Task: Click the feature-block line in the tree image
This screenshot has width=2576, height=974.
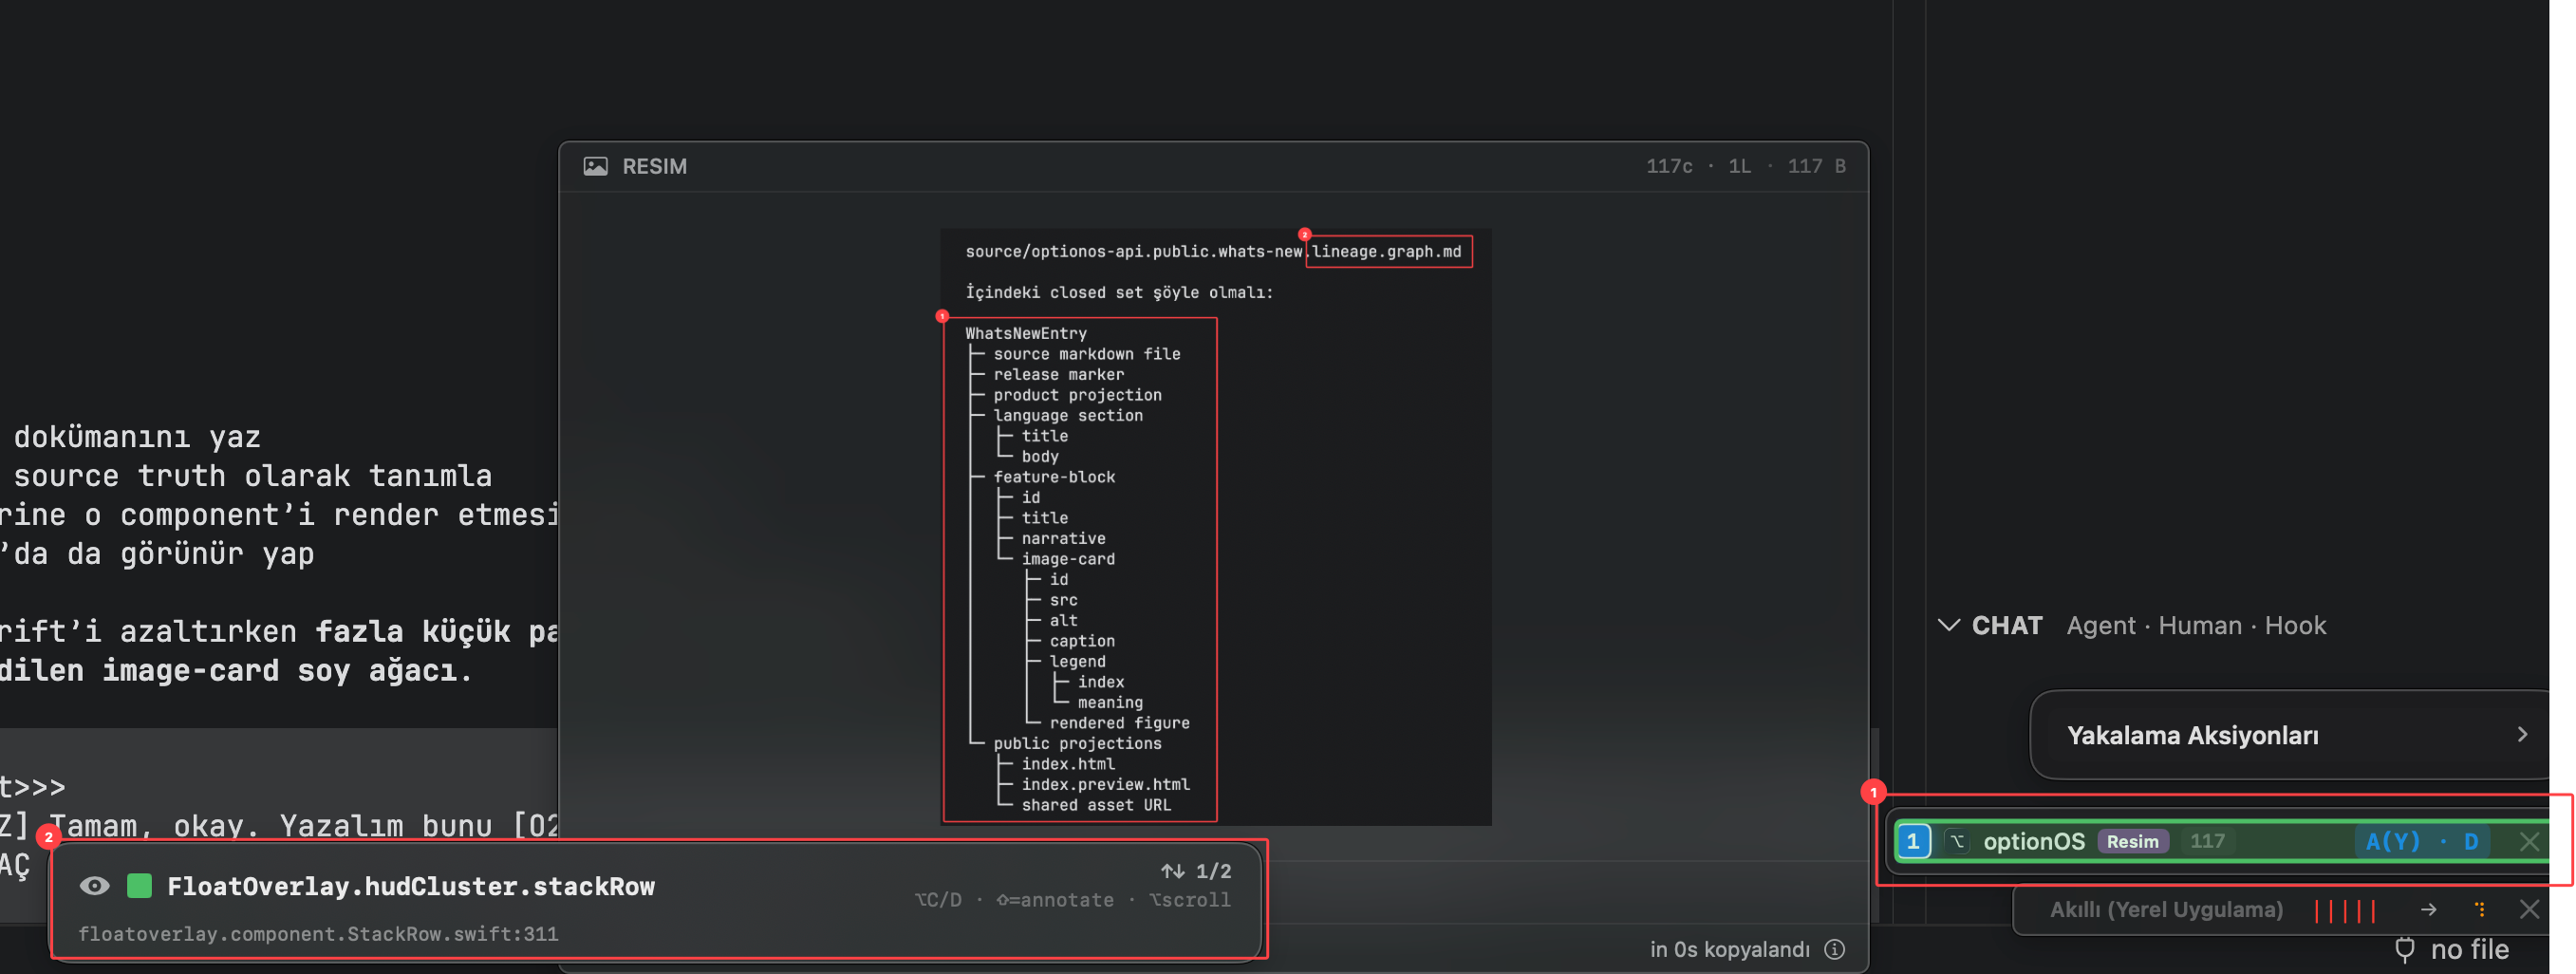Action: point(1054,477)
